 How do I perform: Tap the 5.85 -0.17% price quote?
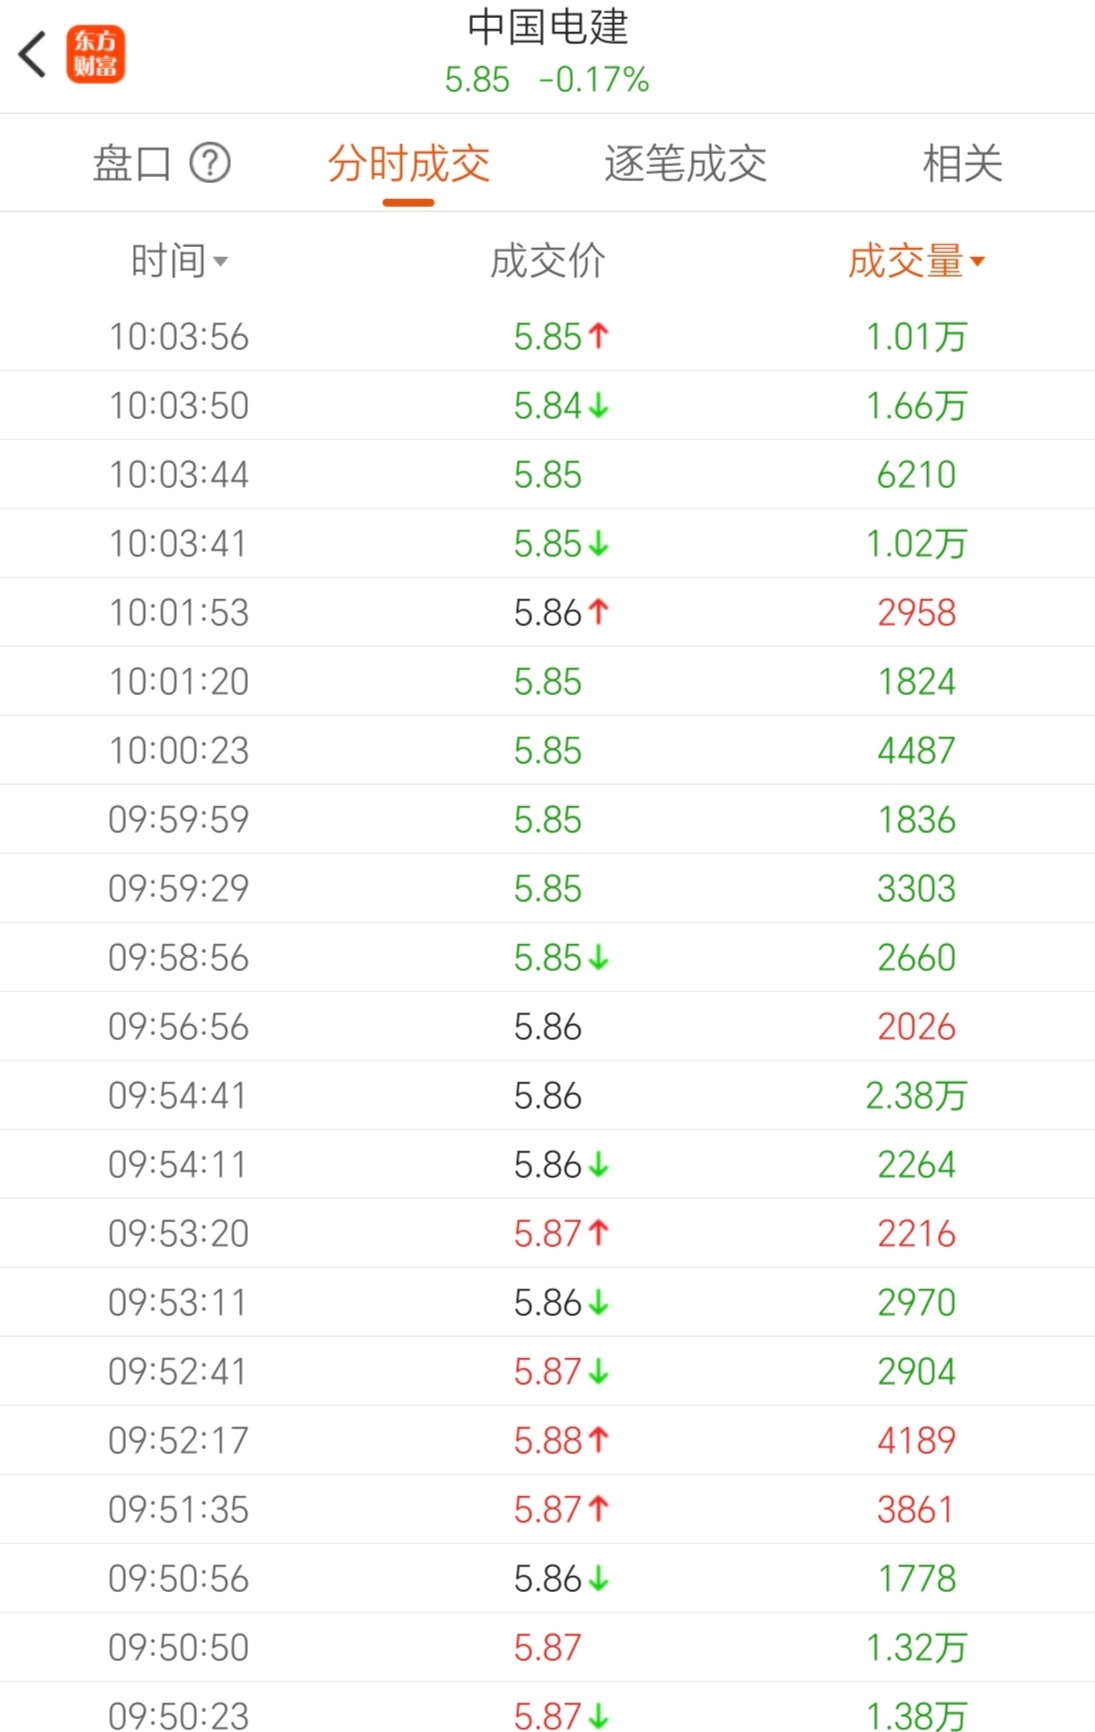pos(547,80)
